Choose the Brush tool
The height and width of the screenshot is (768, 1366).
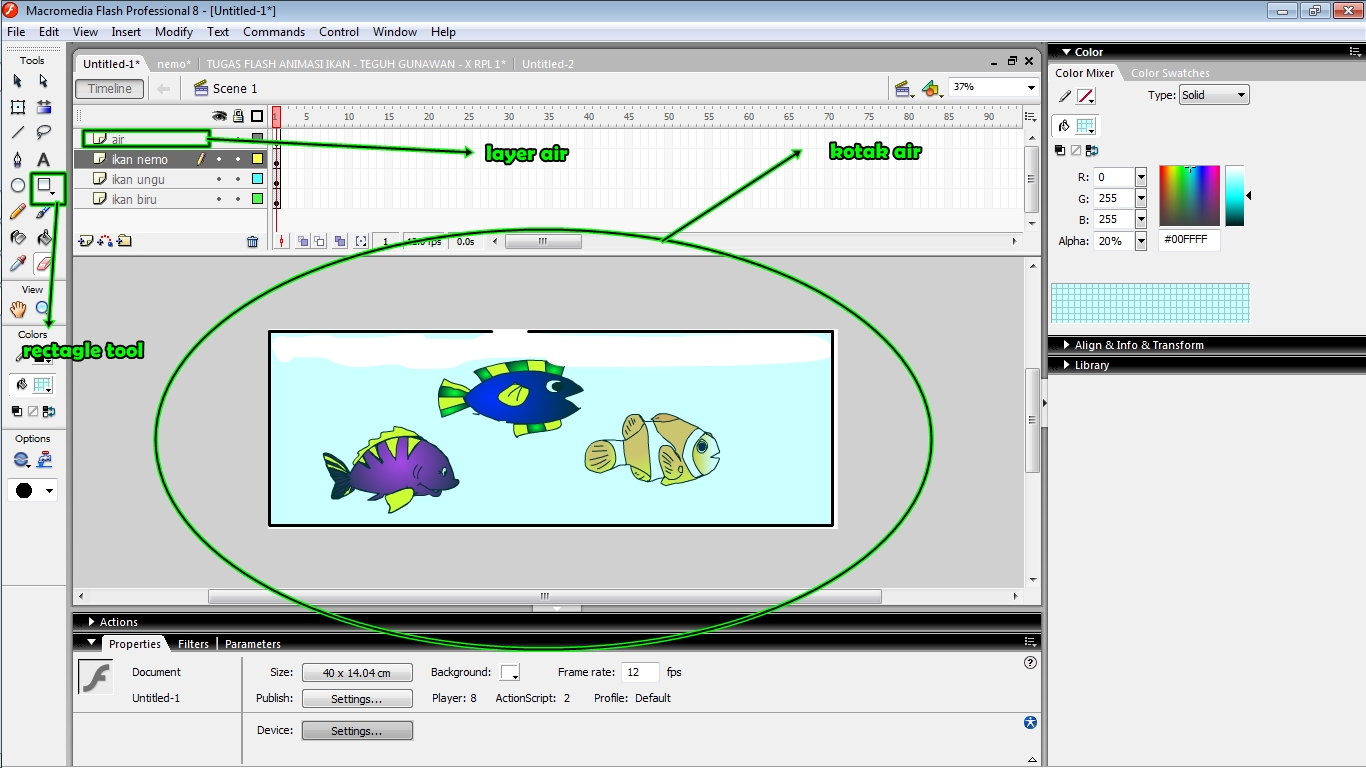tap(44, 212)
